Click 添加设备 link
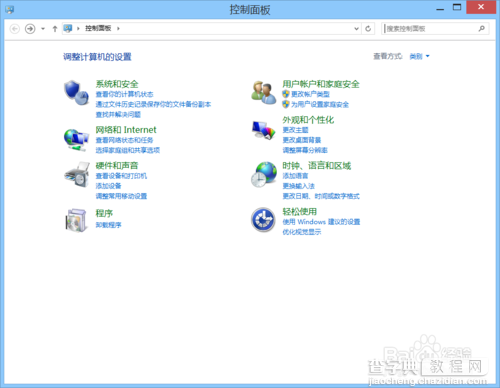This screenshot has width=500, height=388. coord(108,186)
